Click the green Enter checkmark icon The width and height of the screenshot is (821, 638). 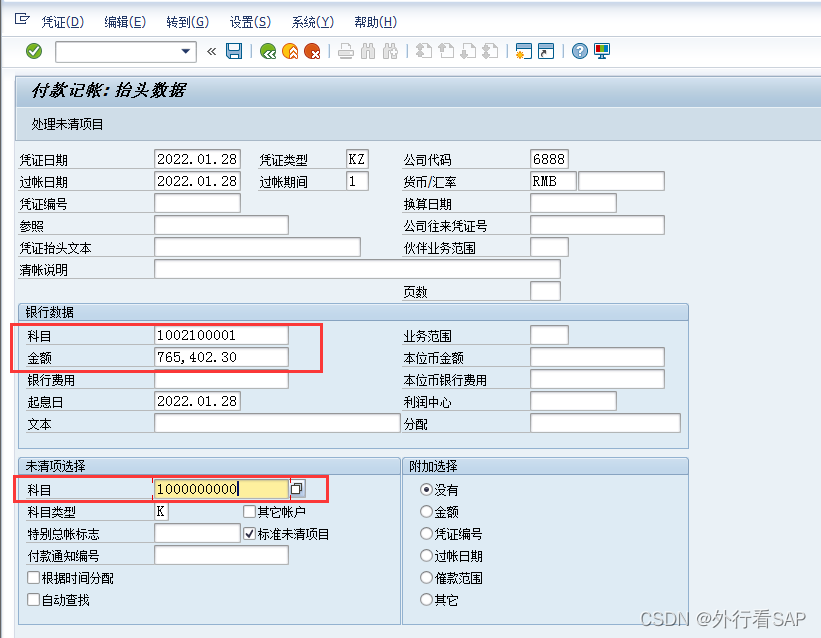[x=34, y=51]
